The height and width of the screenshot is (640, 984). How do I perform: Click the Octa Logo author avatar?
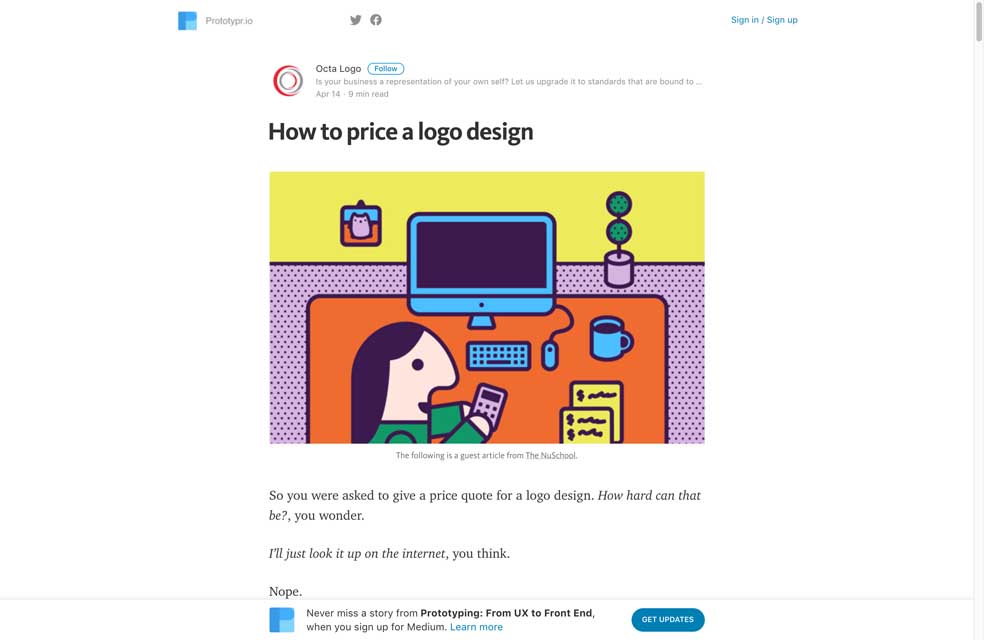click(288, 81)
